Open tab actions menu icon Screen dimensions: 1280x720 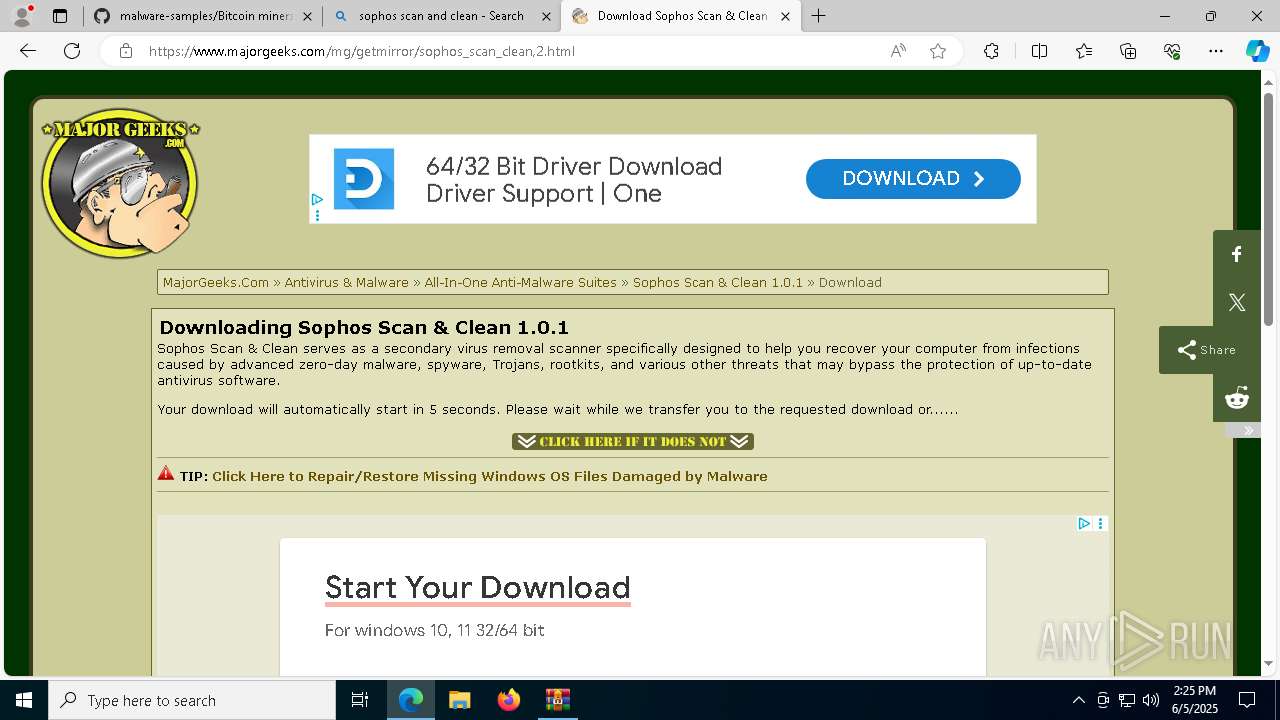60,16
